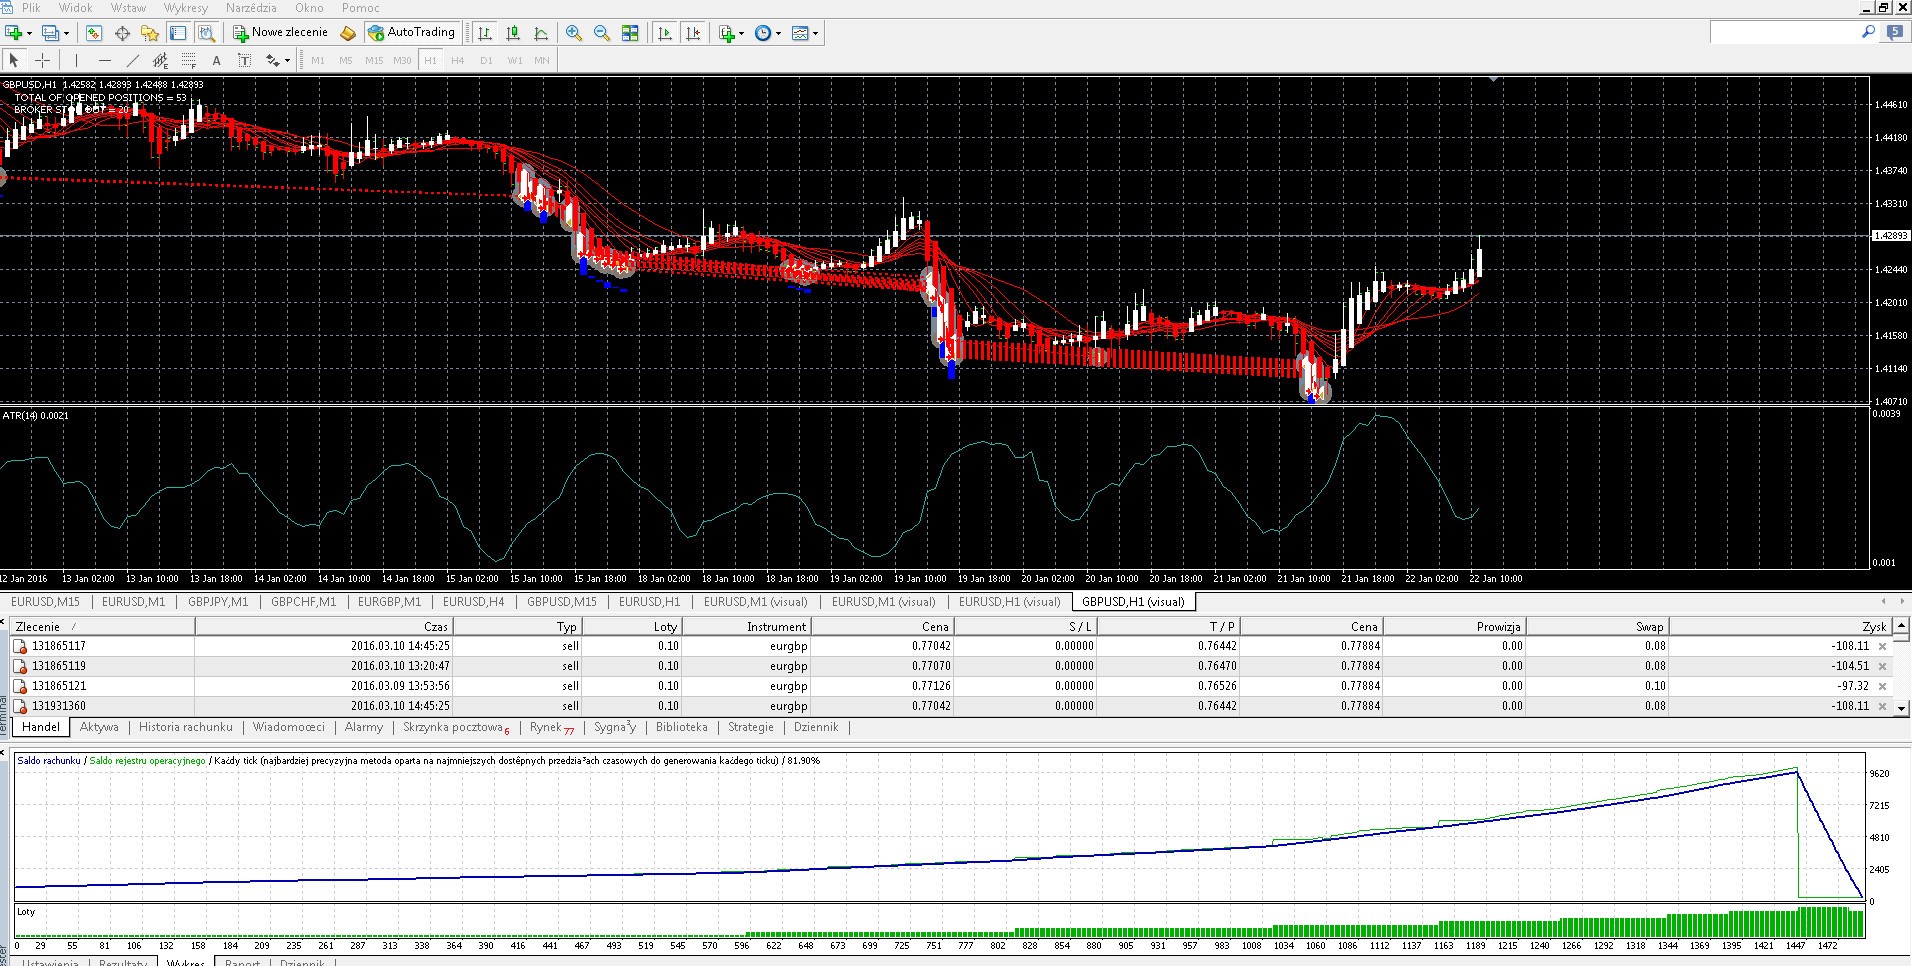Tile the chart windows
The width and height of the screenshot is (1912, 966).
(630, 32)
